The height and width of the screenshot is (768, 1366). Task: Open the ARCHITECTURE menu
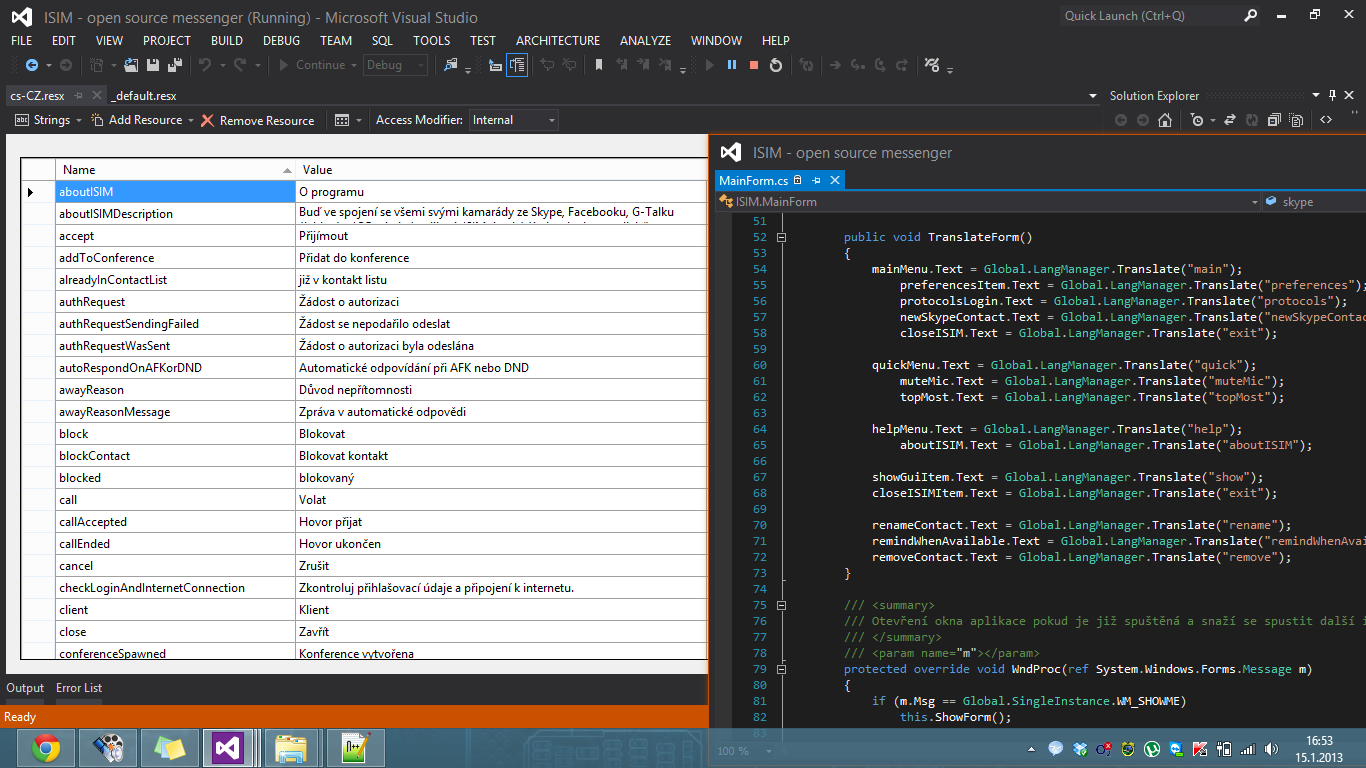click(x=558, y=41)
